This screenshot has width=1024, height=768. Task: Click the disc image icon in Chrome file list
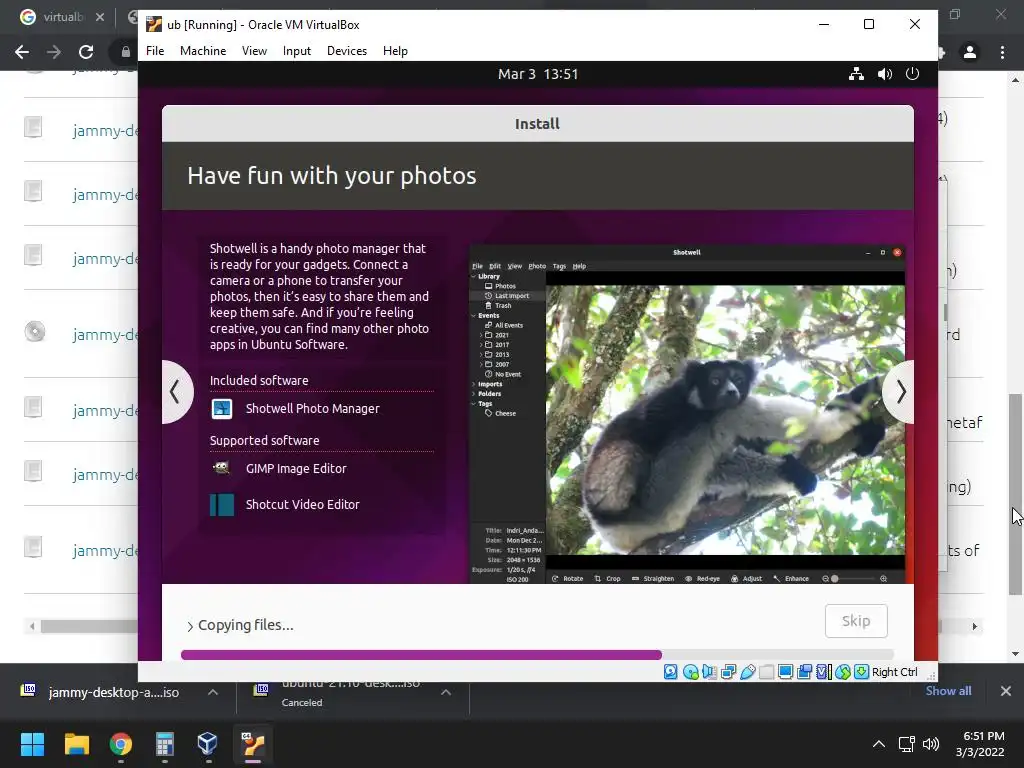coord(35,332)
